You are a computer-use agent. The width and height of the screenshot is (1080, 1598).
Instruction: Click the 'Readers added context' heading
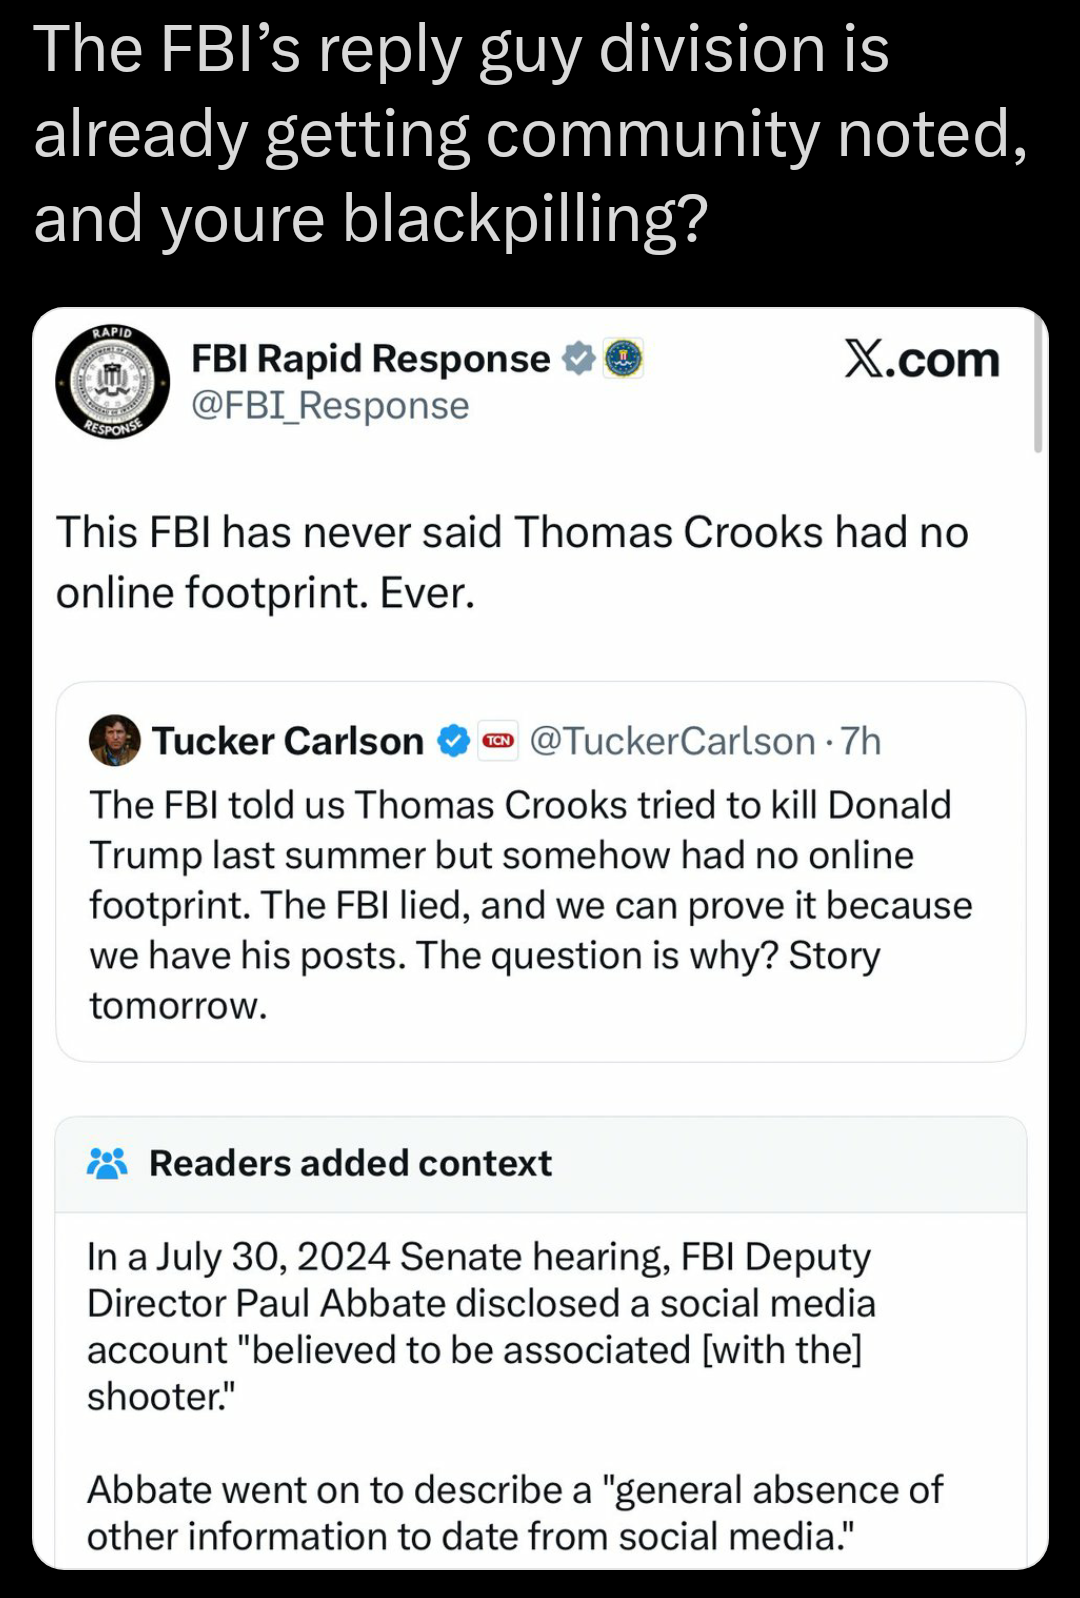pyautogui.click(x=350, y=1163)
